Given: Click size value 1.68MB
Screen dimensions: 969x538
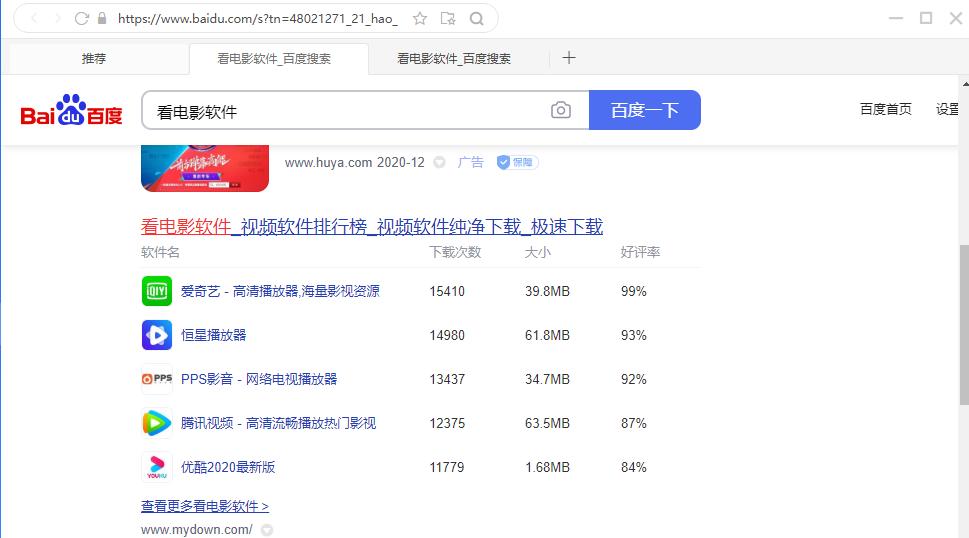Looking at the screenshot, I should pyautogui.click(x=548, y=467).
